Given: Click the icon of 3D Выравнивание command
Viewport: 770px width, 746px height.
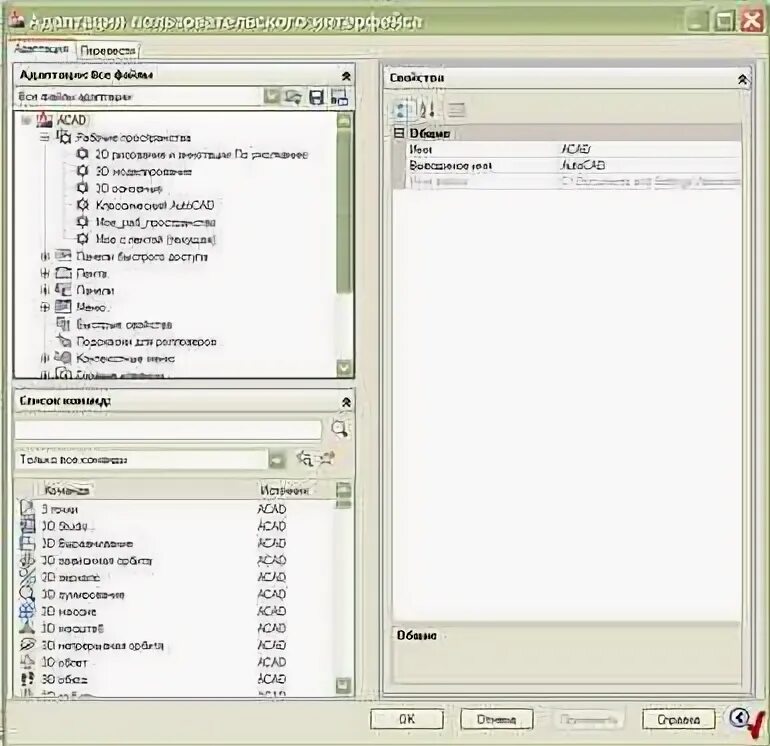Looking at the screenshot, I should pos(27,543).
